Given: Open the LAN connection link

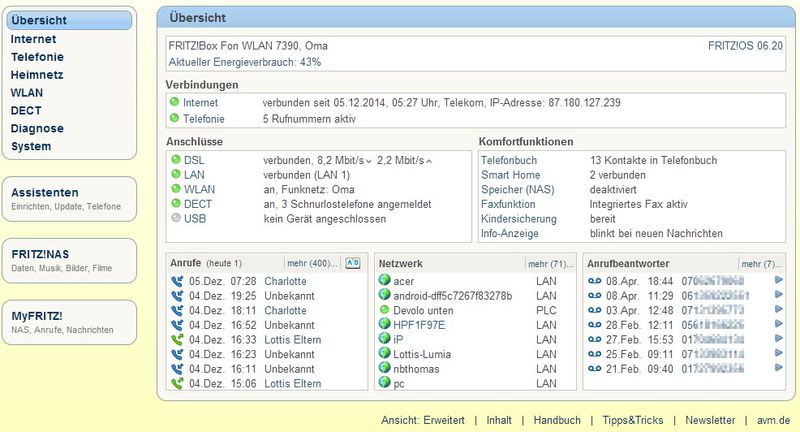Looking at the screenshot, I should click(x=194, y=175).
